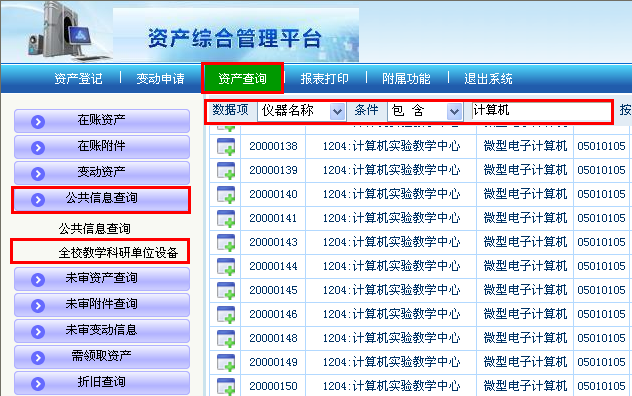The height and width of the screenshot is (396, 632).
Task: Click the asset number 20000149
Action: (273, 362)
